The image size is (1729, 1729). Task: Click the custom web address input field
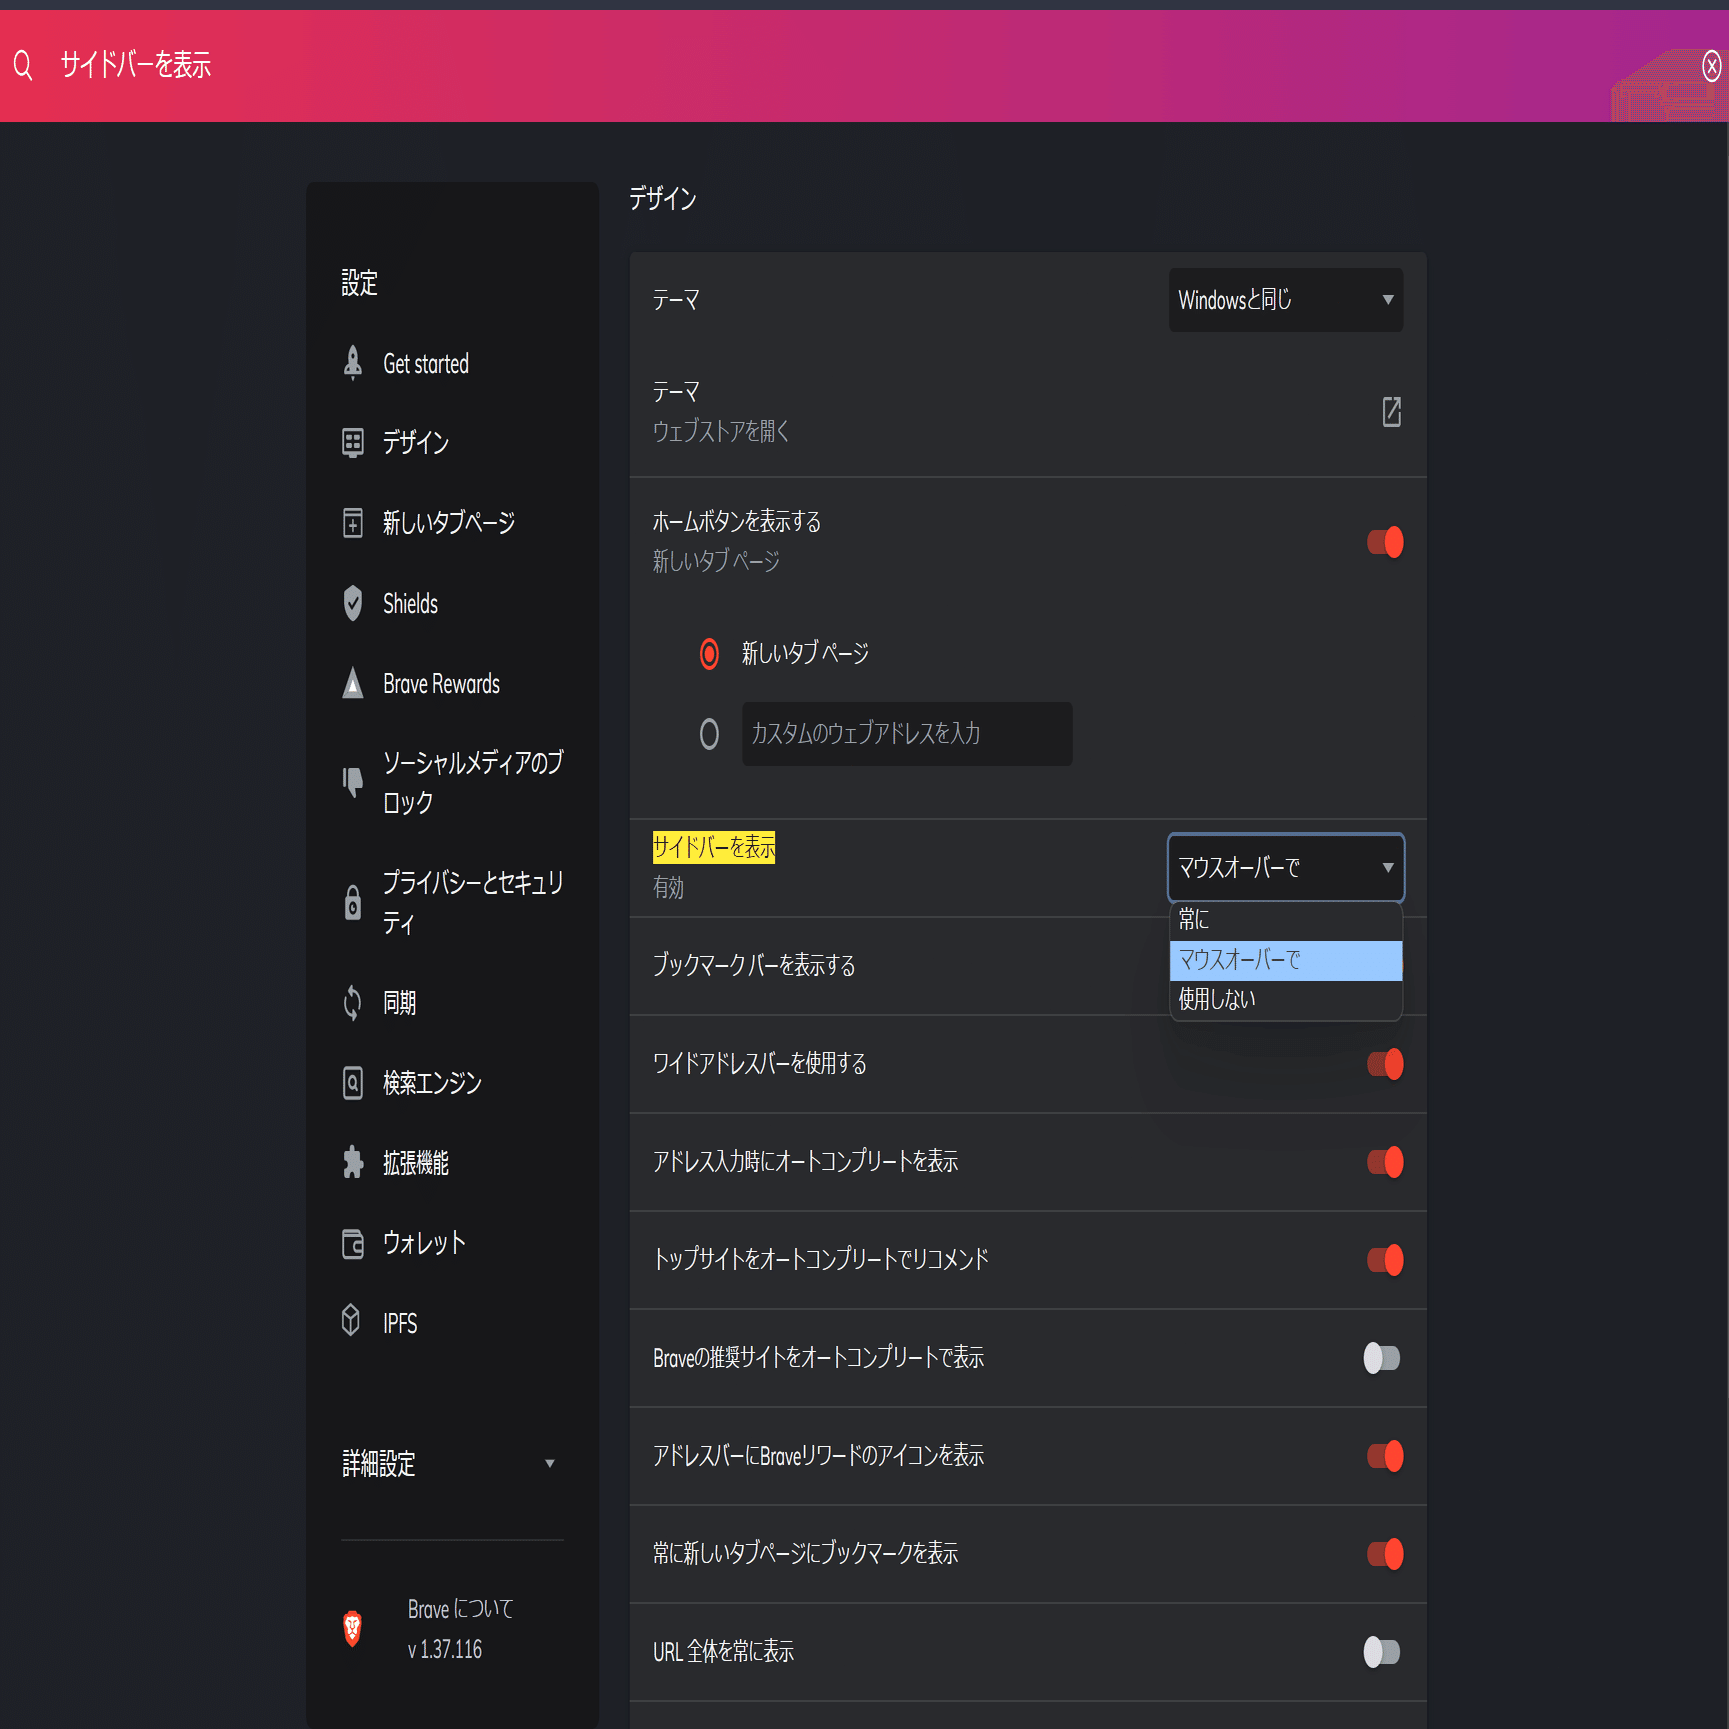(907, 734)
